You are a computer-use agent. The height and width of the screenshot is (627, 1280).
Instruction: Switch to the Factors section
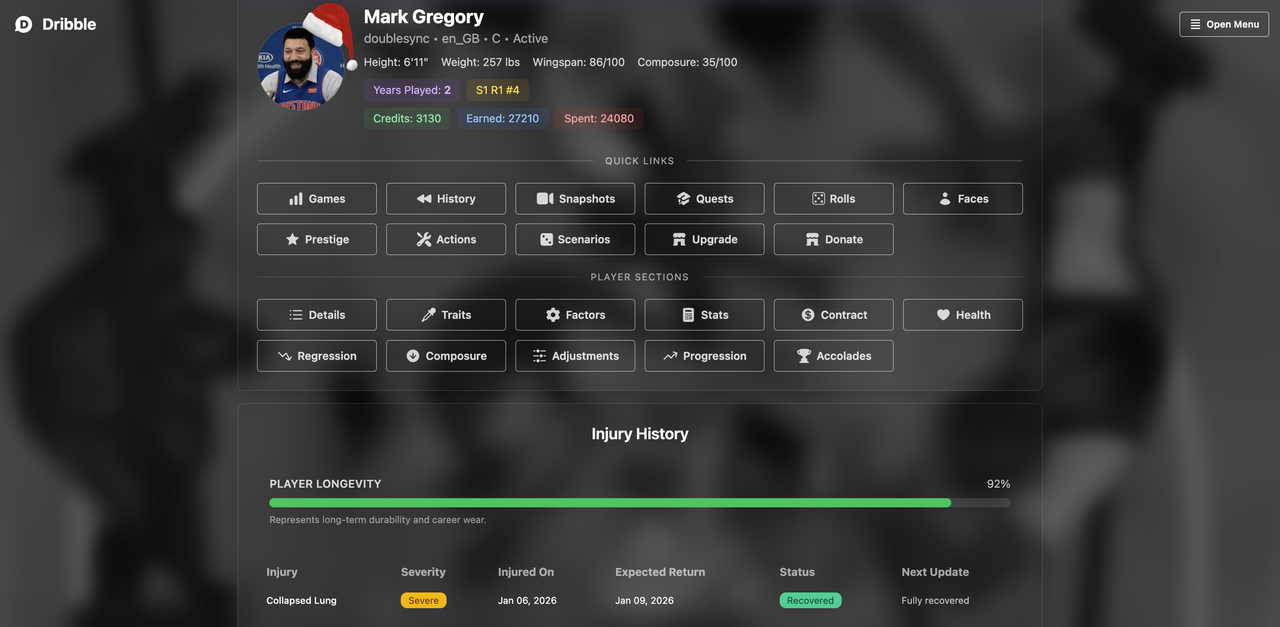tap(575, 315)
